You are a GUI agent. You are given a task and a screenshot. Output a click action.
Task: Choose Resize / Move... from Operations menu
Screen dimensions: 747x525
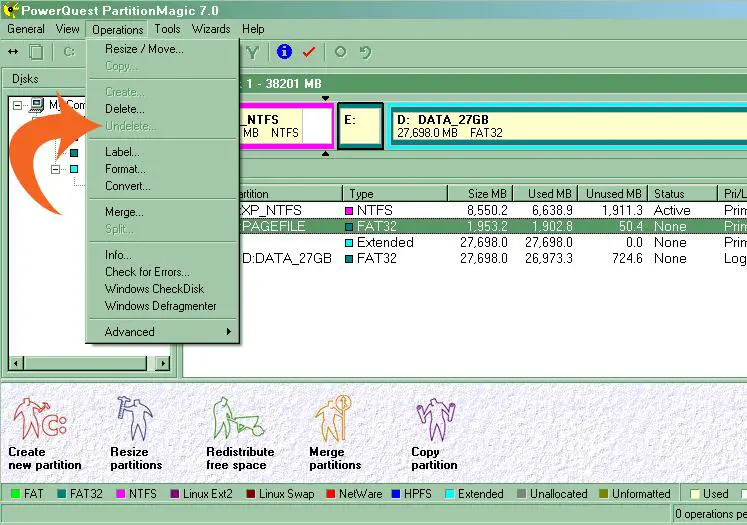(162, 49)
